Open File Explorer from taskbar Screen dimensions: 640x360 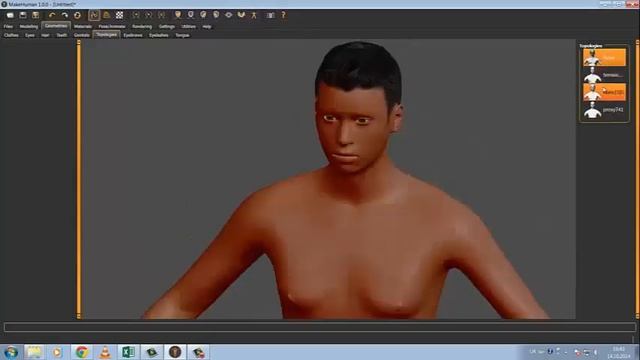(34, 352)
